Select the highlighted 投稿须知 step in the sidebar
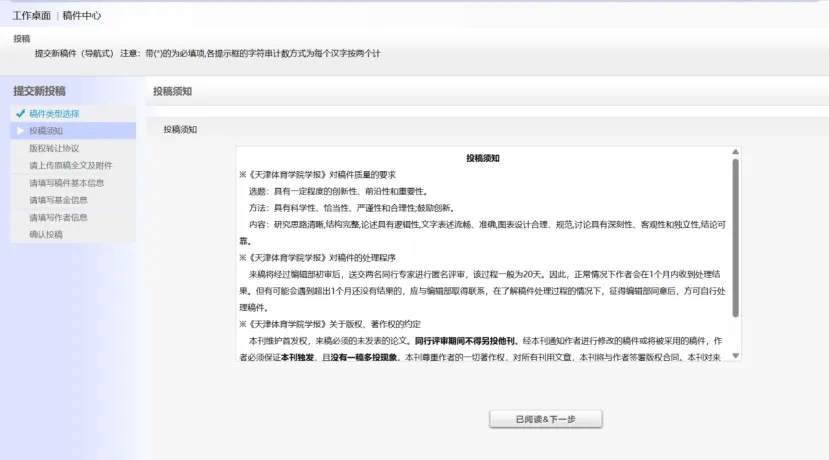Viewport: 829px width, 460px height. (x=46, y=131)
